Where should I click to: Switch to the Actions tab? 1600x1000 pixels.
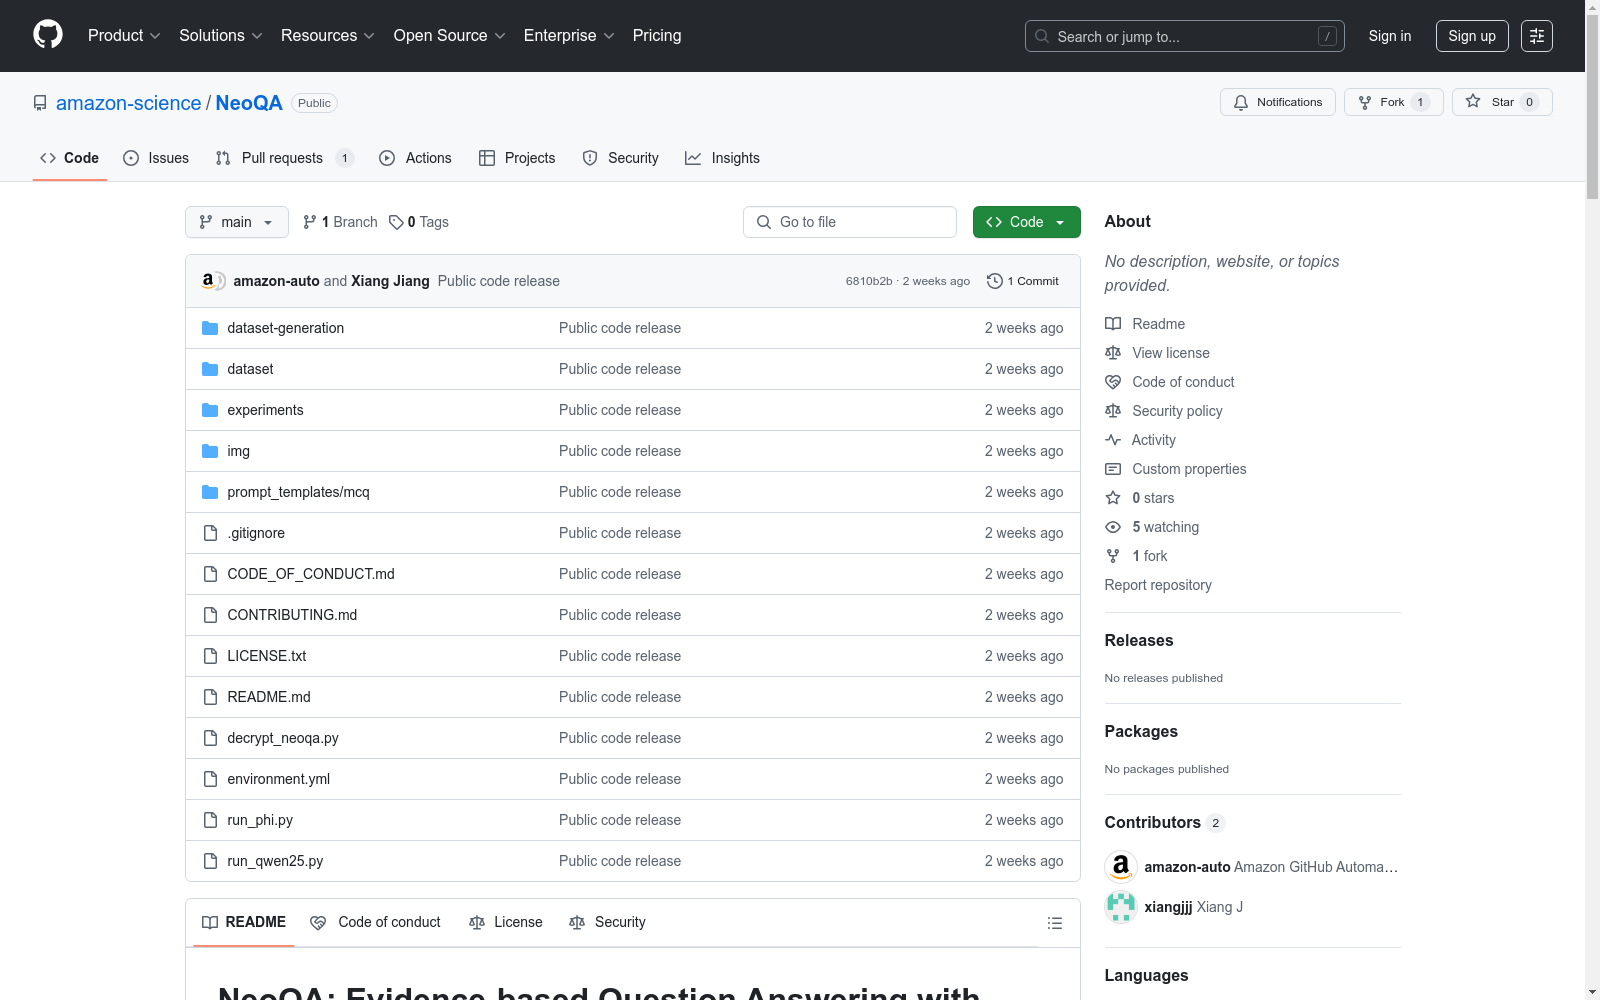click(415, 158)
